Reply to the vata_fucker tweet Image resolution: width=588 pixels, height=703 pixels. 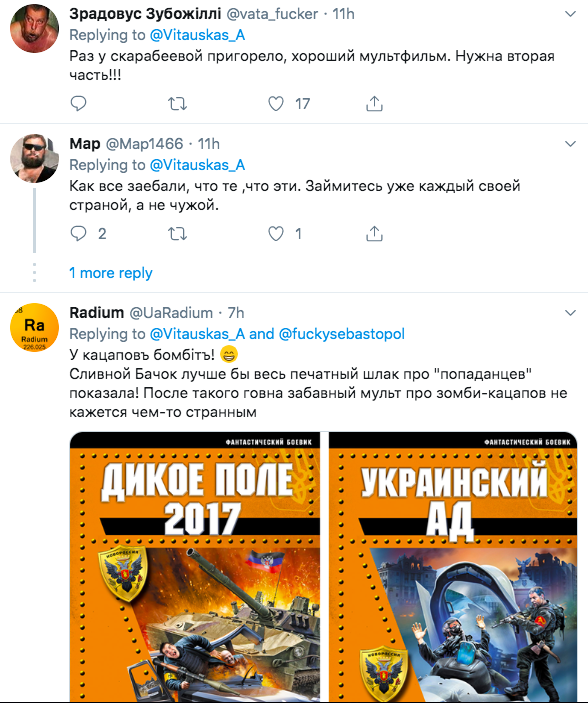click(x=78, y=104)
